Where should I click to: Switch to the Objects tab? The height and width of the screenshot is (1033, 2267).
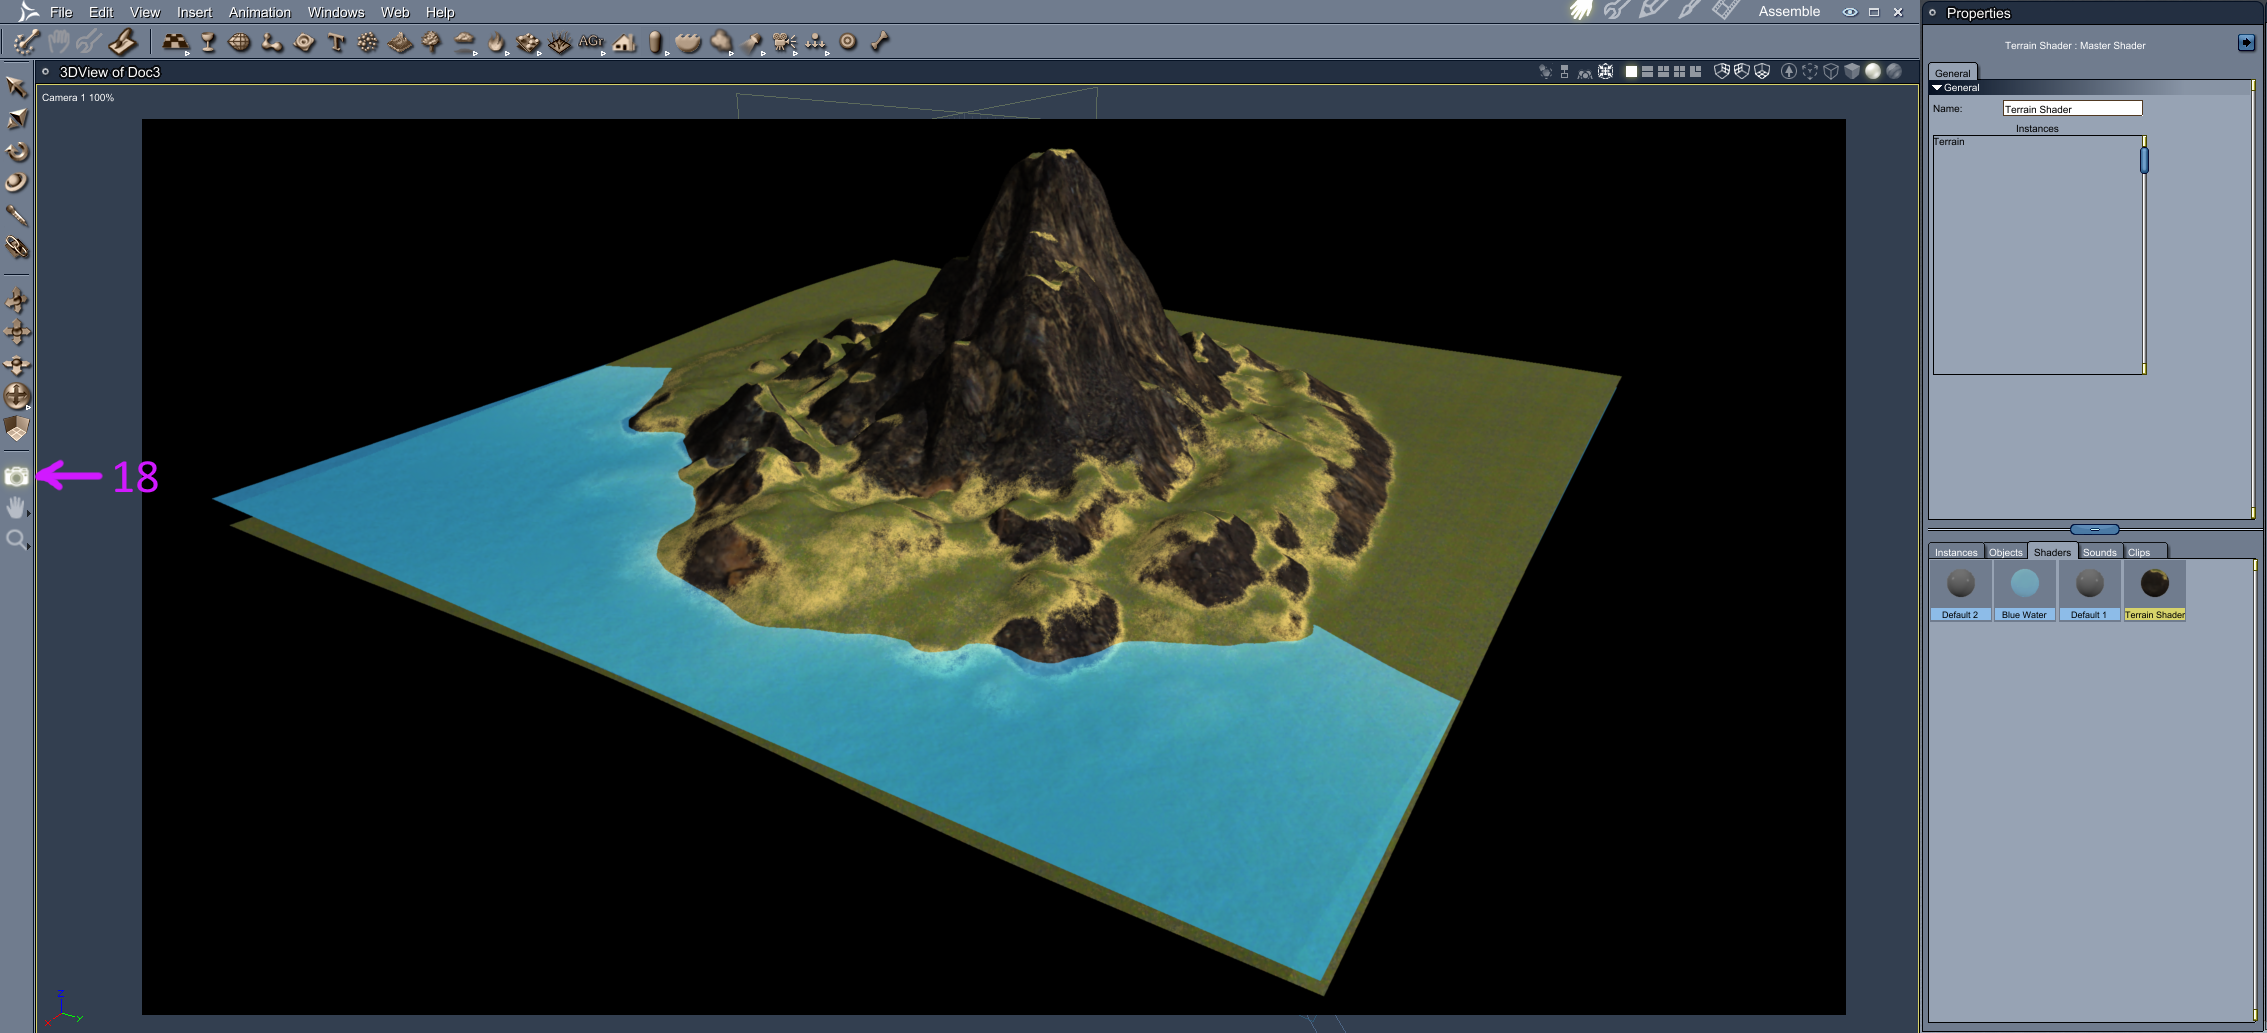[2005, 552]
